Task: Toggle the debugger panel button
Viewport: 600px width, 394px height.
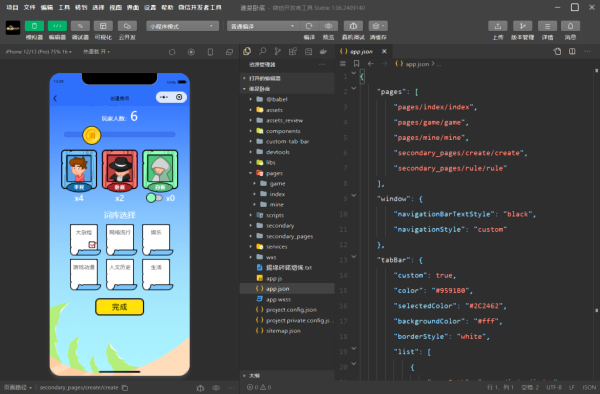Action: pyautogui.click(x=80, y=26)
